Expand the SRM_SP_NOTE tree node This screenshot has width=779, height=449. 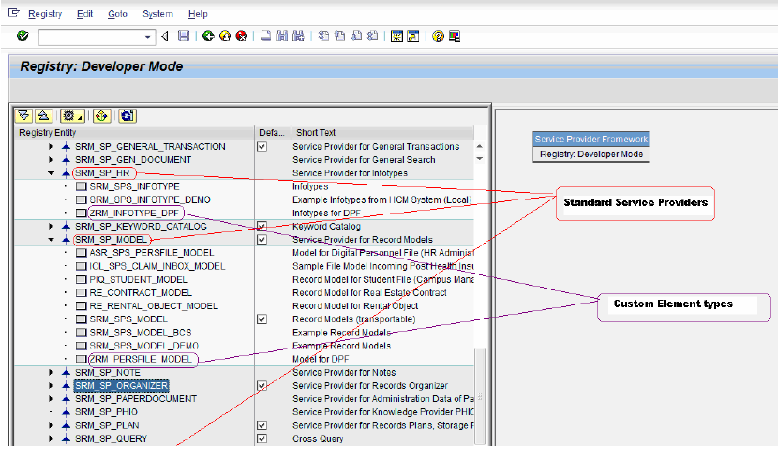tap(51, 372)
